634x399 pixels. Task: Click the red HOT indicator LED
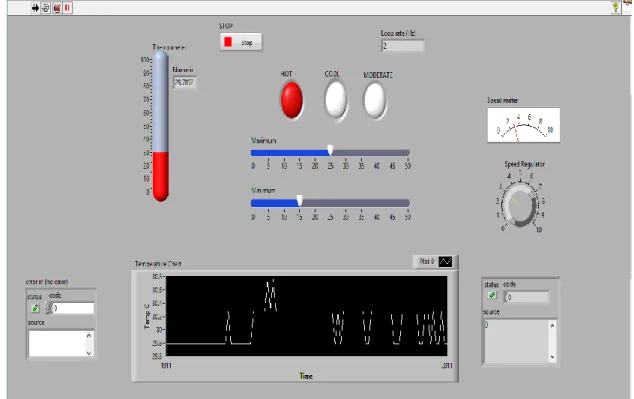(292, 100)
